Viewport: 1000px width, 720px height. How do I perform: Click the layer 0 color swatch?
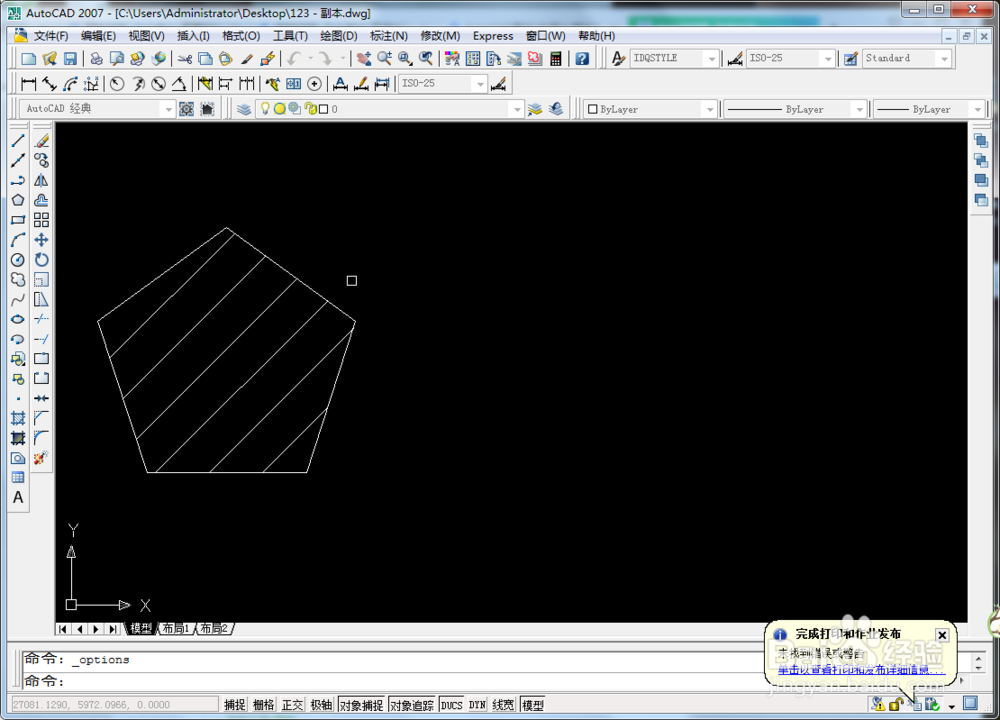323,109
